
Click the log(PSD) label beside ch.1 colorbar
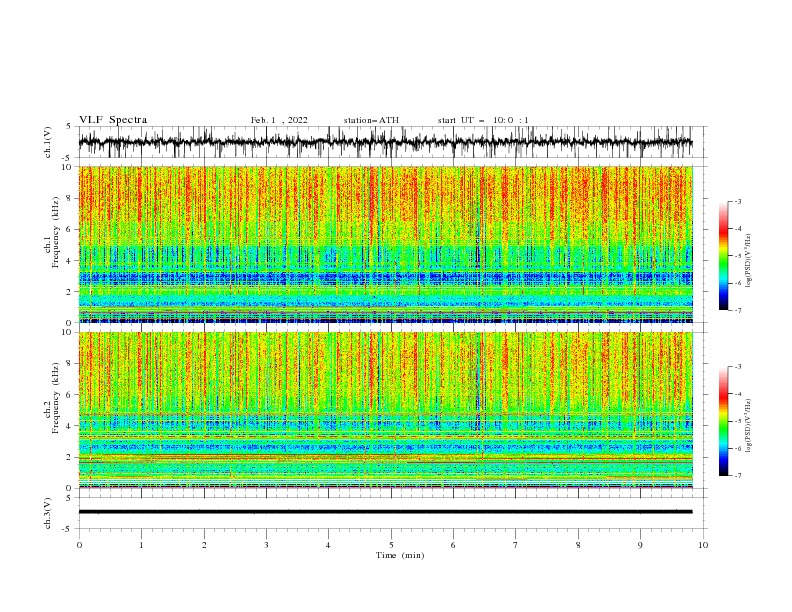tap(748, 261)
